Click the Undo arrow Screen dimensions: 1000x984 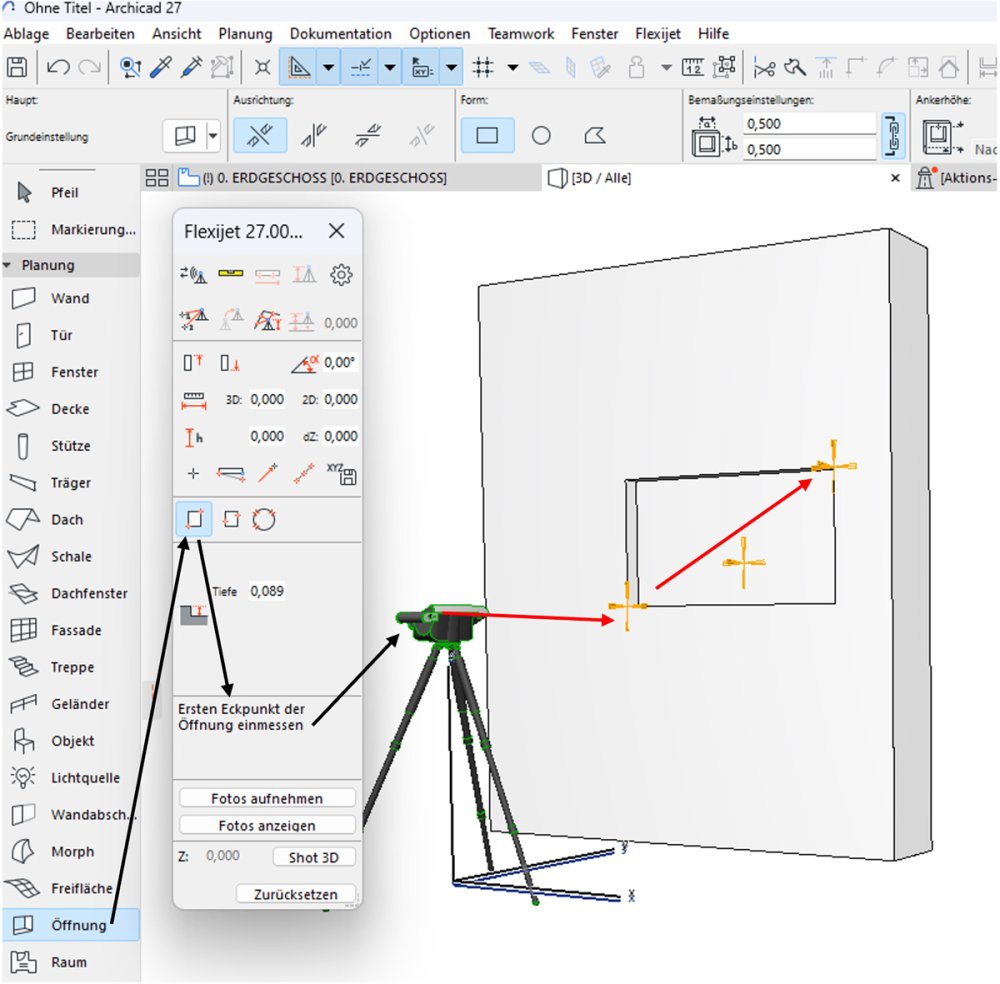(58, 67)
